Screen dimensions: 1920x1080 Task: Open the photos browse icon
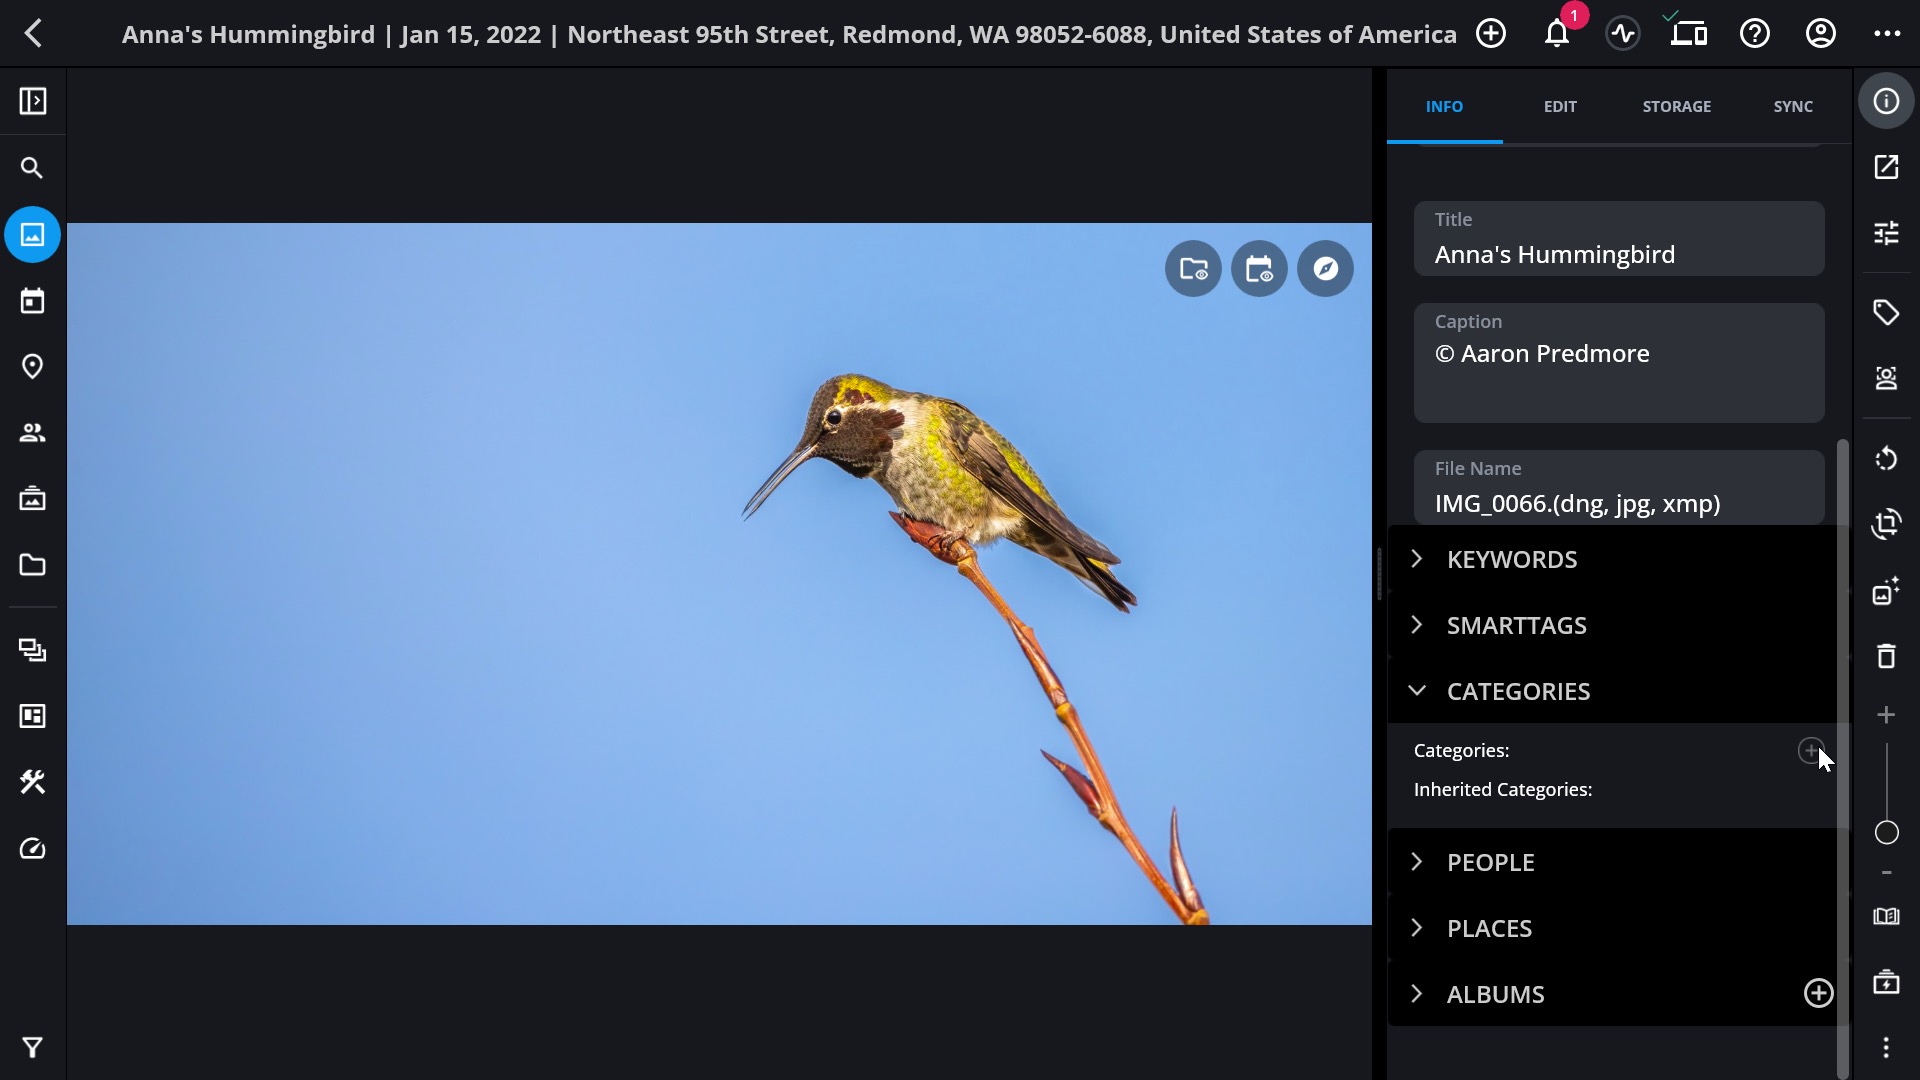[x=33, y=235]
